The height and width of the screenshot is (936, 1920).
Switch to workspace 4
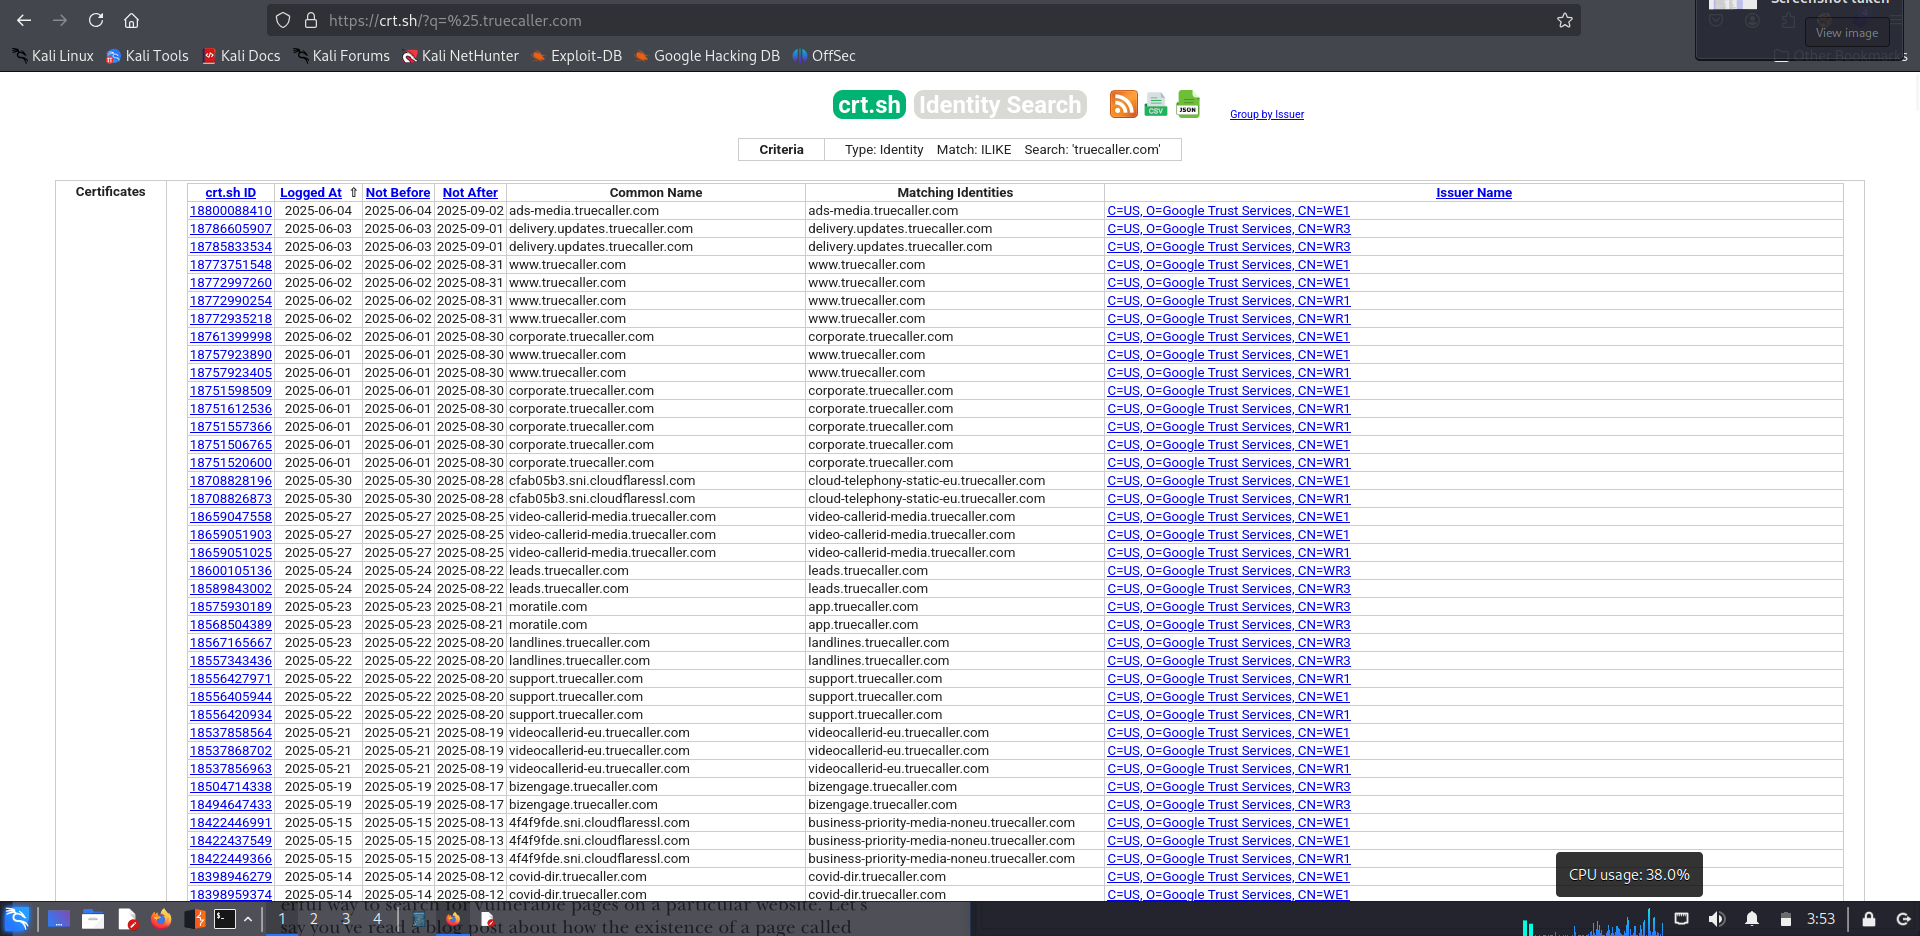tap(377, 919)
